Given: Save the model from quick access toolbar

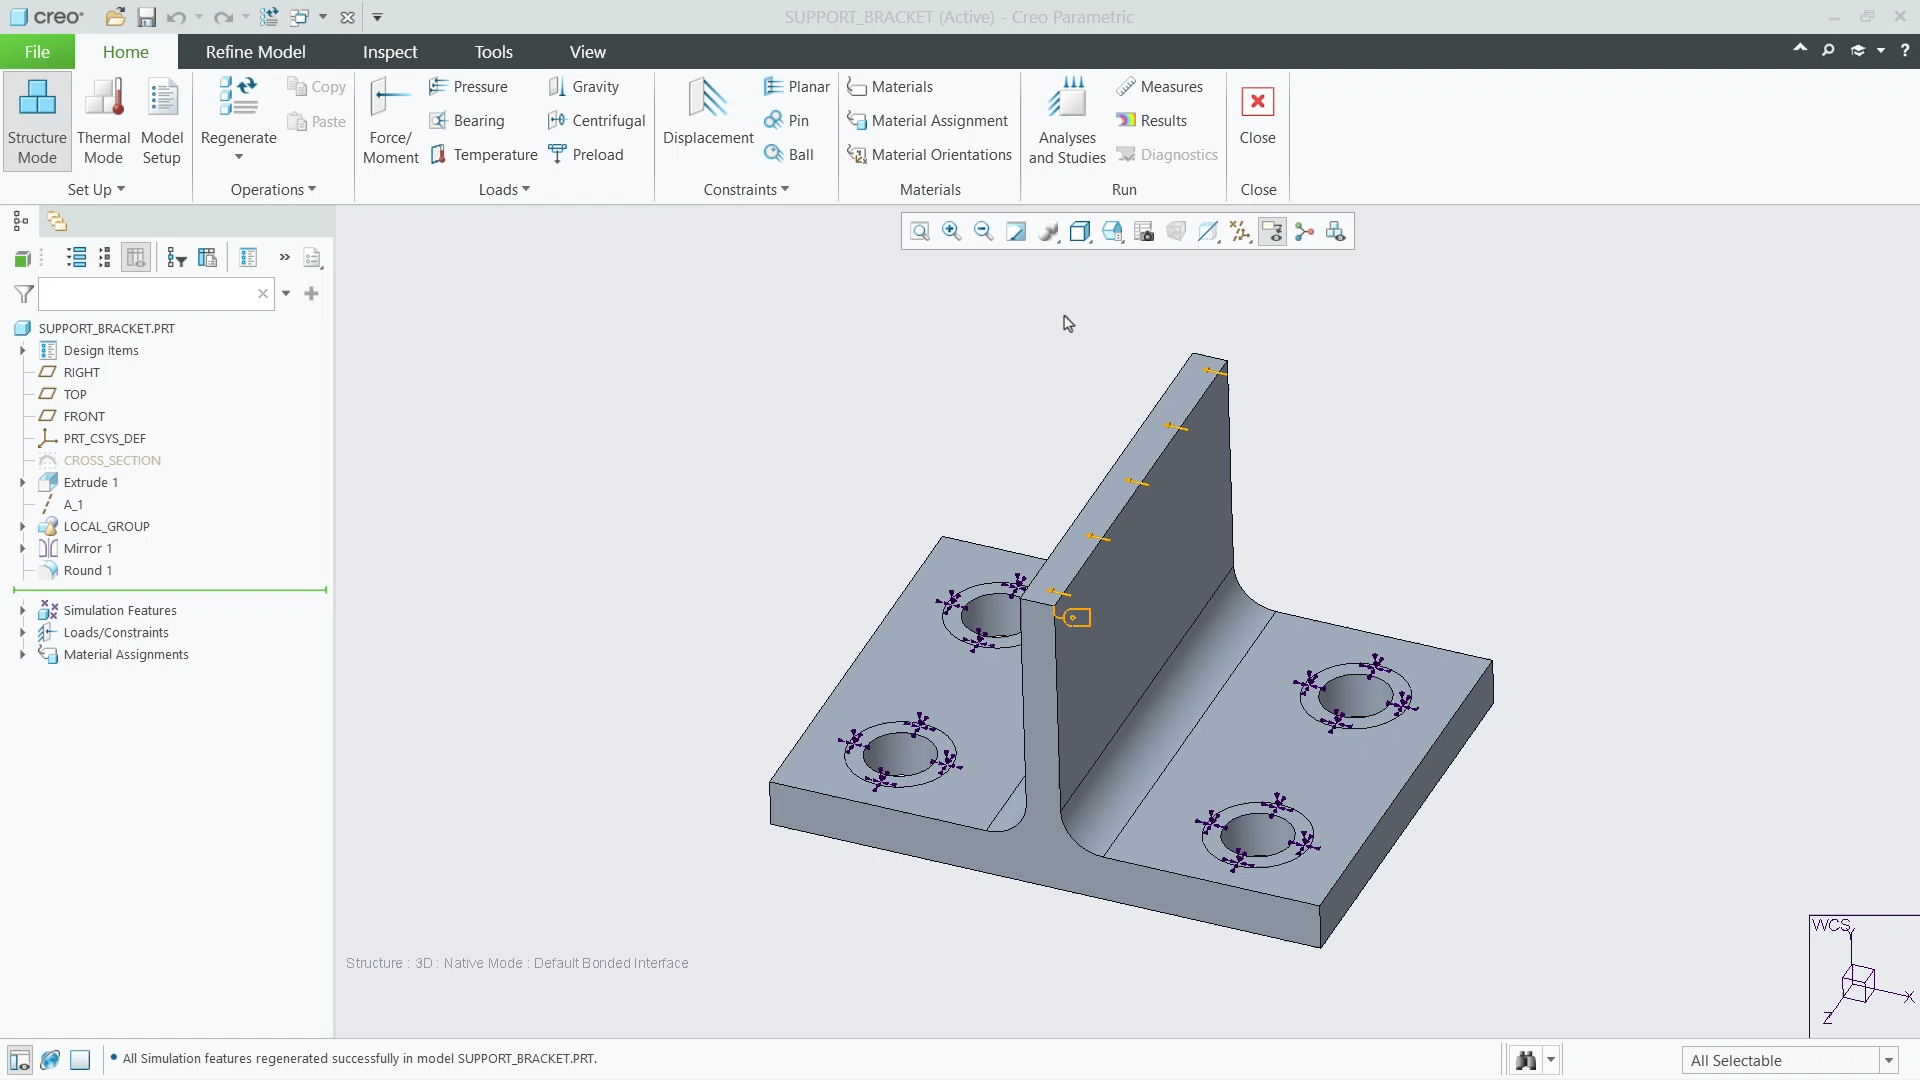Looking at the screenshot, I should [x=146, y=17].
